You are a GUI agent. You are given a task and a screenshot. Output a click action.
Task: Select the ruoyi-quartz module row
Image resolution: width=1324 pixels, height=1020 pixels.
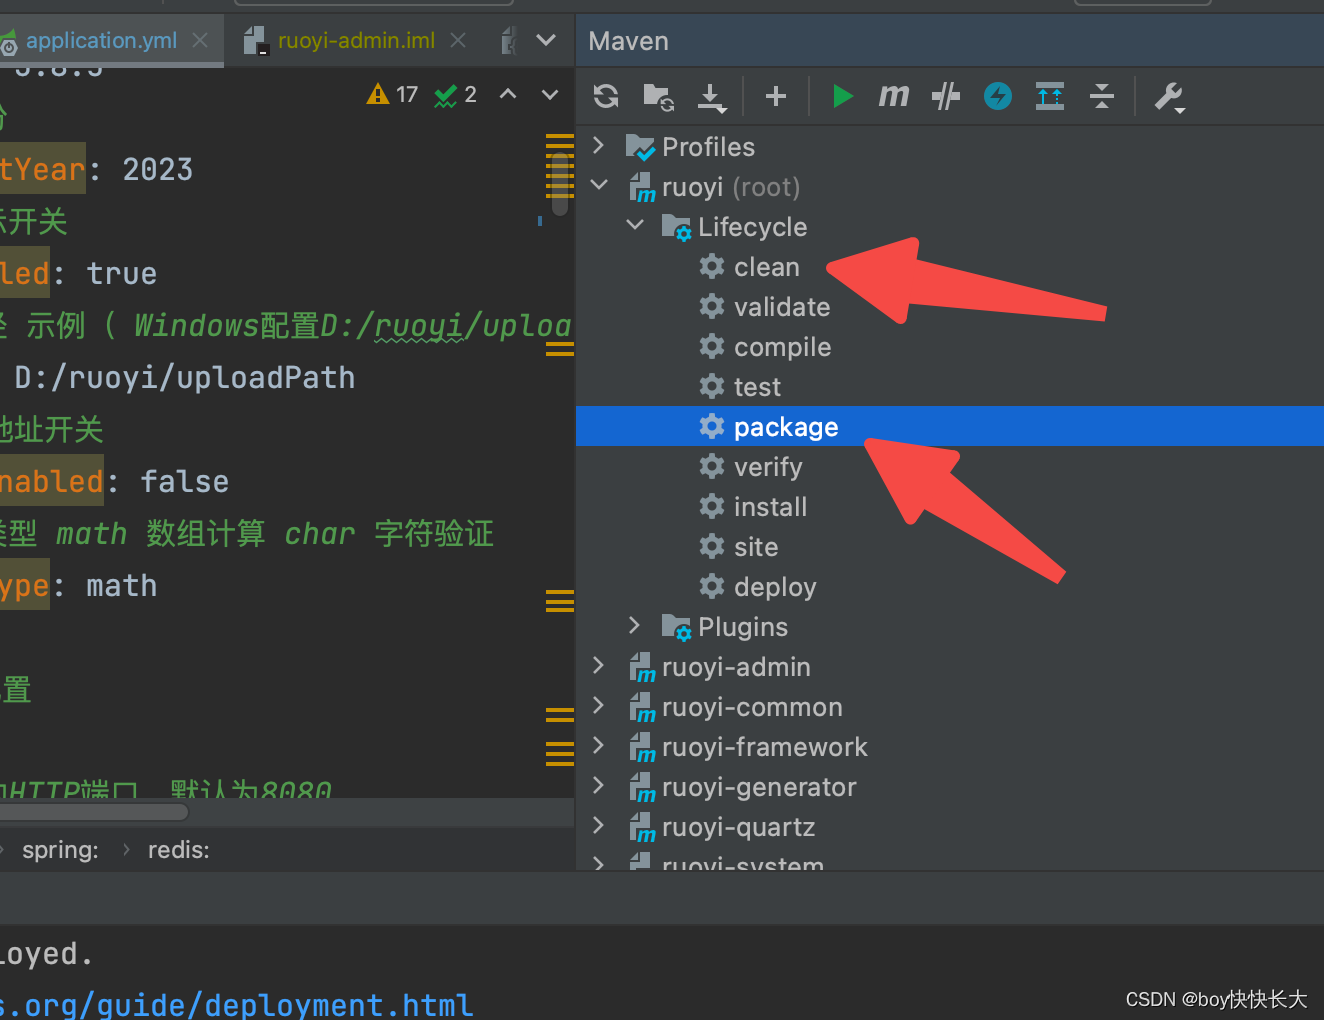(950, 827)
